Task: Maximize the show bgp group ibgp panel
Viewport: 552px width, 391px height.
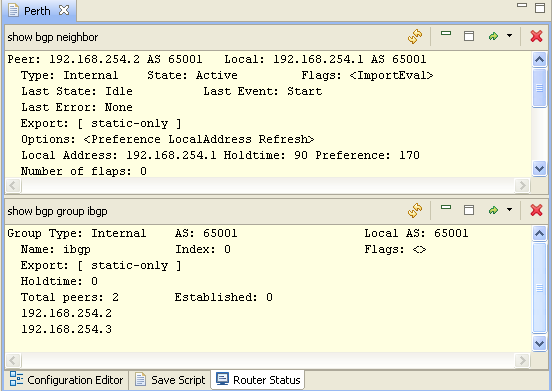Action: (x=469, y=210)
